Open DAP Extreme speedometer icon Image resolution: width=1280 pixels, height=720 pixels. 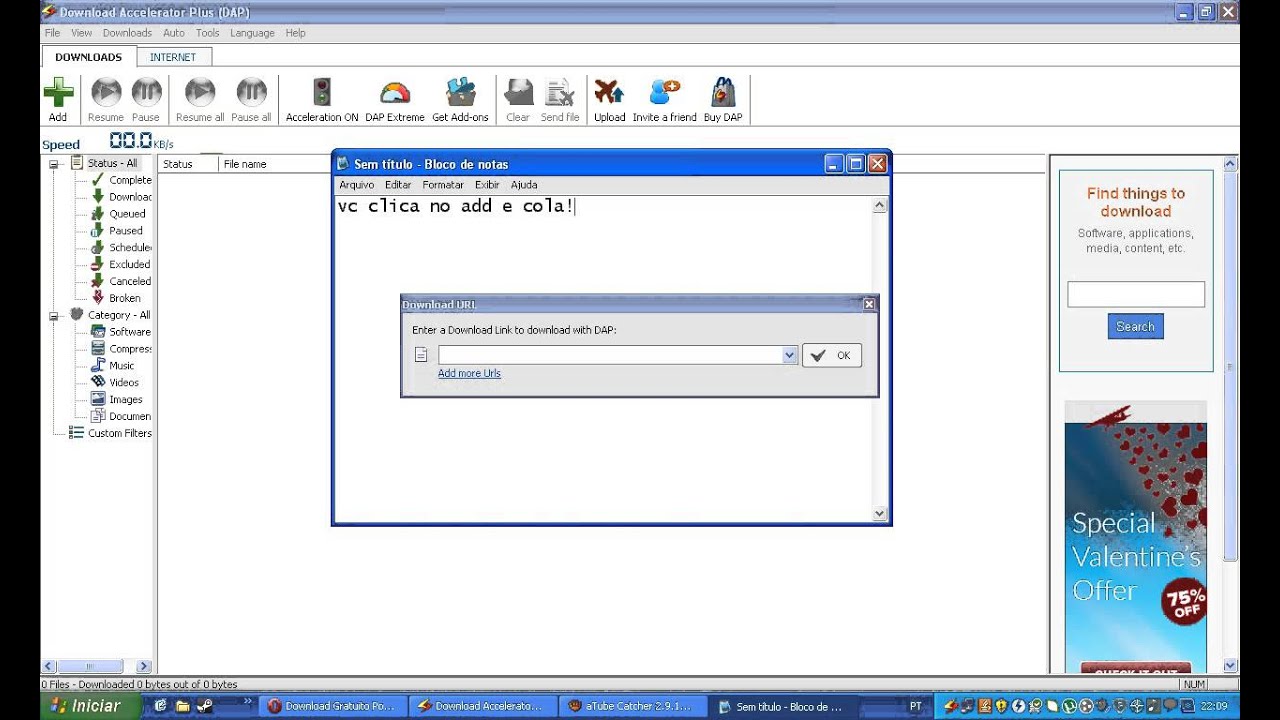[395, 94]
